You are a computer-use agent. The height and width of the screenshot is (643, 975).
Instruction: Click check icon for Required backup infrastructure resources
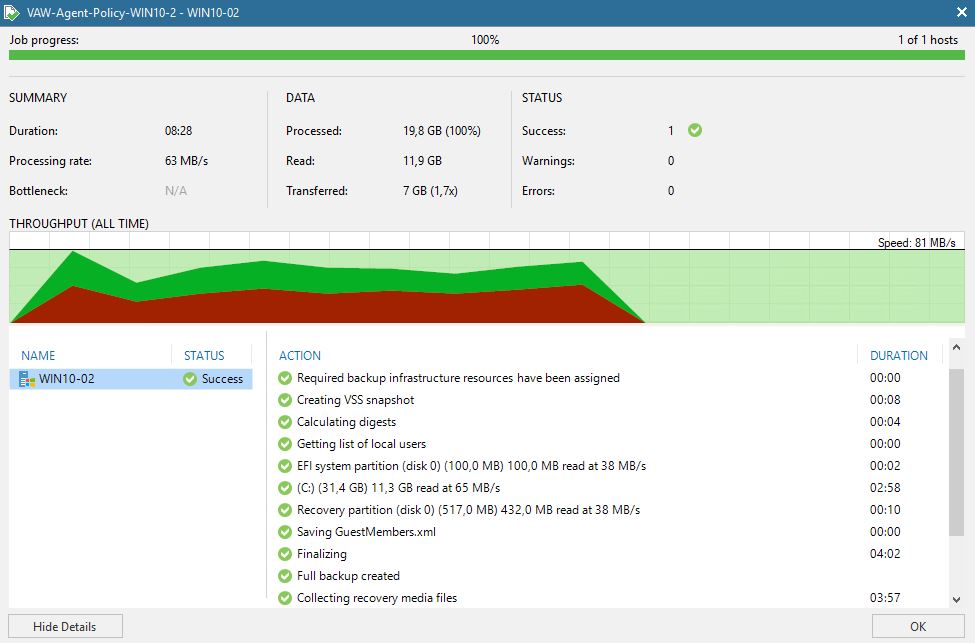click(x=285, y=378)
